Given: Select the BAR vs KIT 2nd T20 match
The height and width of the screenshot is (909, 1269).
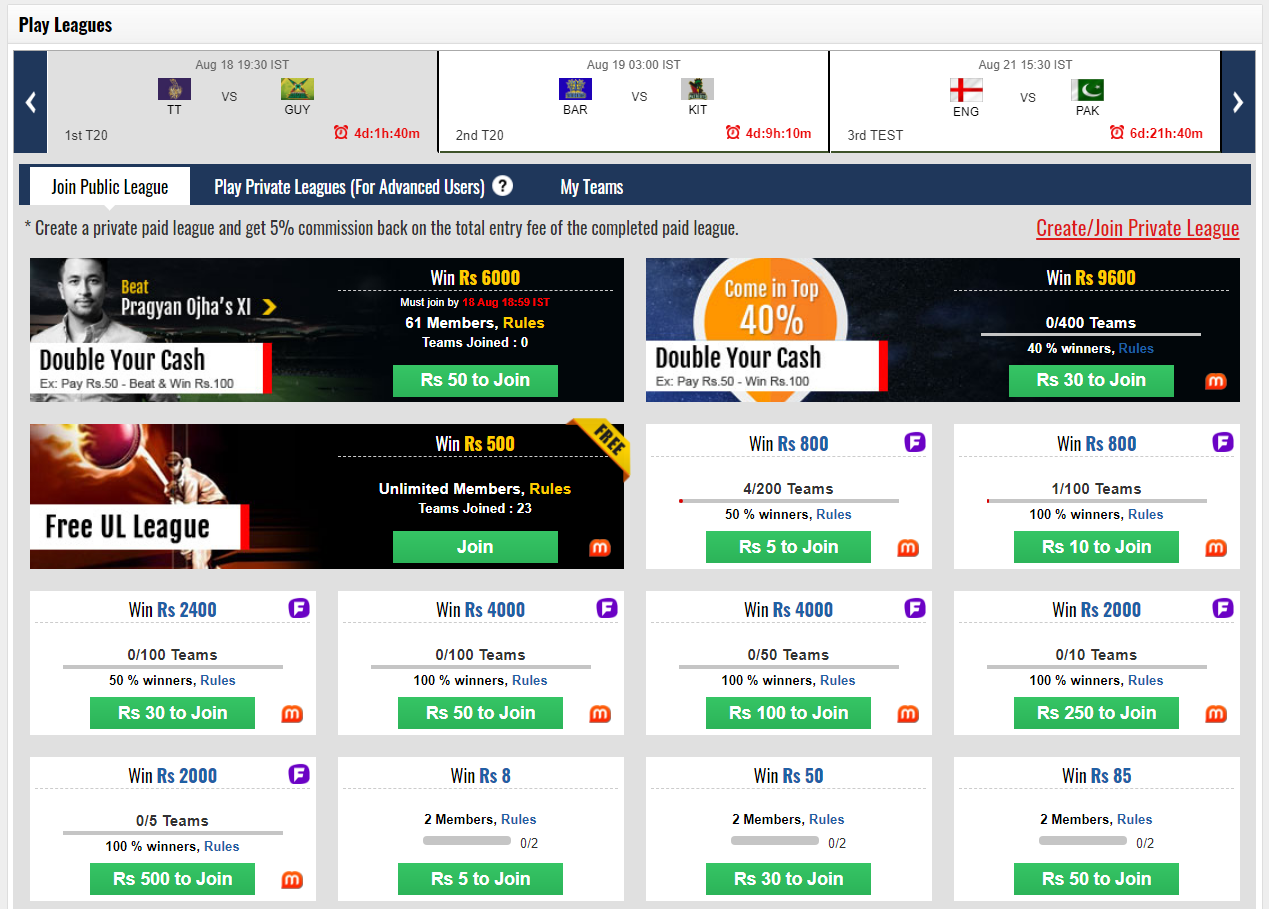Looking at the screenshot, I should coord(634,102).
